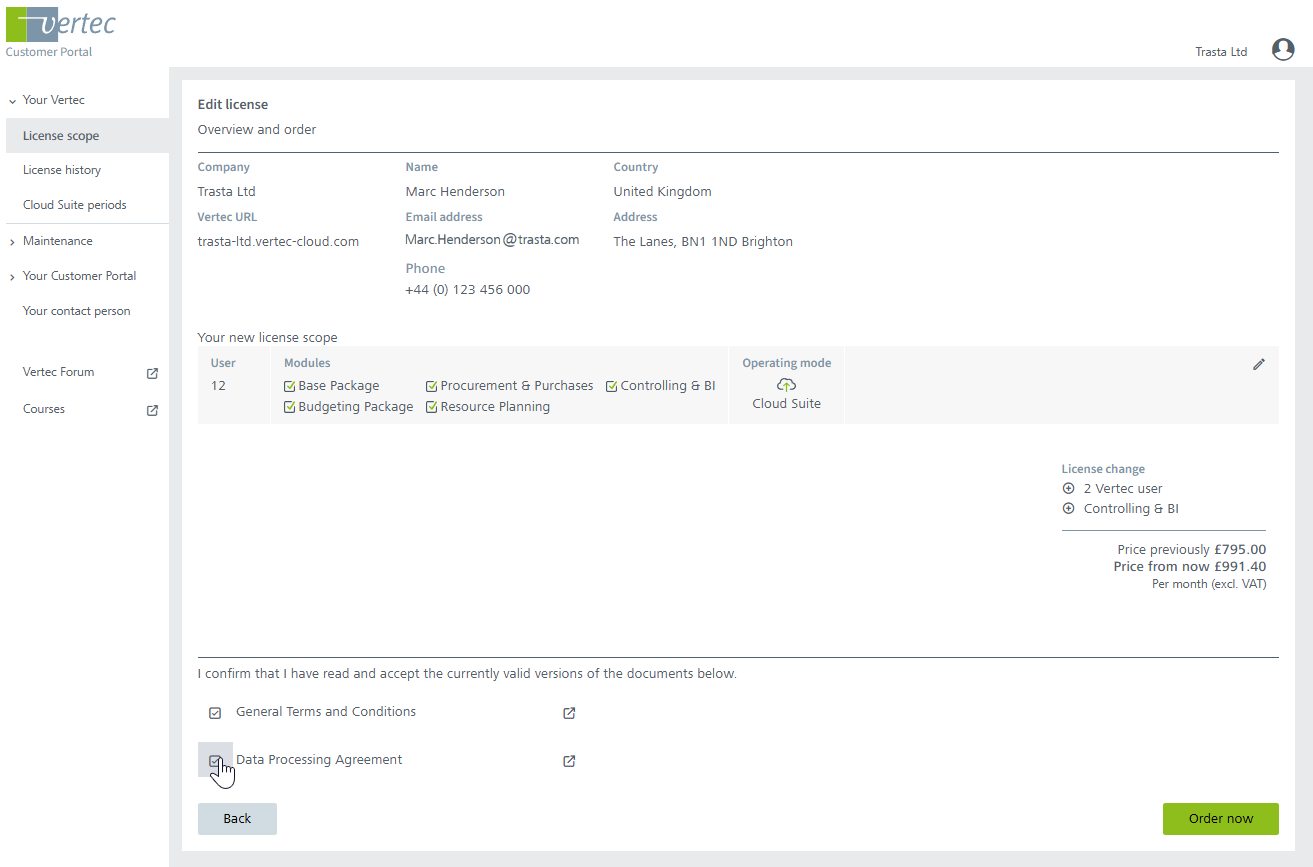Open License history in the sidebar
Image resolution: width=1313 pixels, height=867 pixels.
62,170
